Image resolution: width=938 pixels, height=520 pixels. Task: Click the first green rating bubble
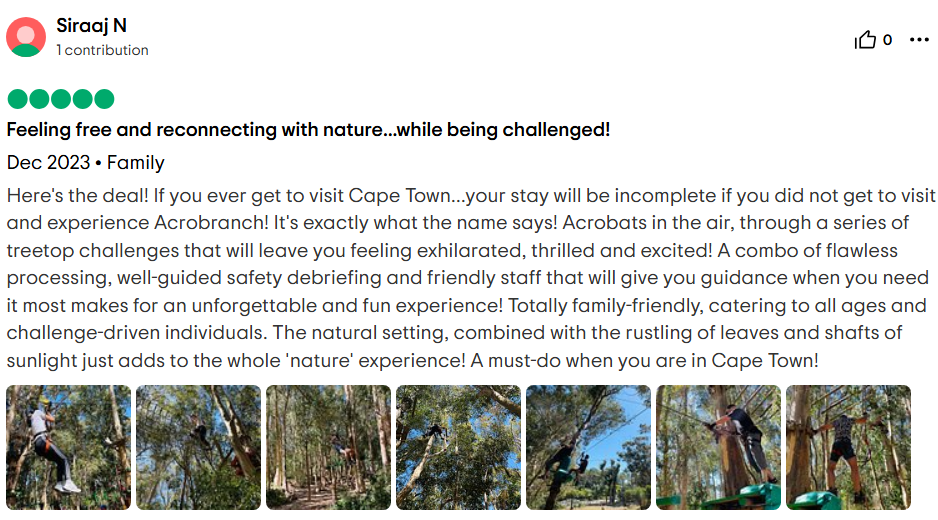coord(17,99)
